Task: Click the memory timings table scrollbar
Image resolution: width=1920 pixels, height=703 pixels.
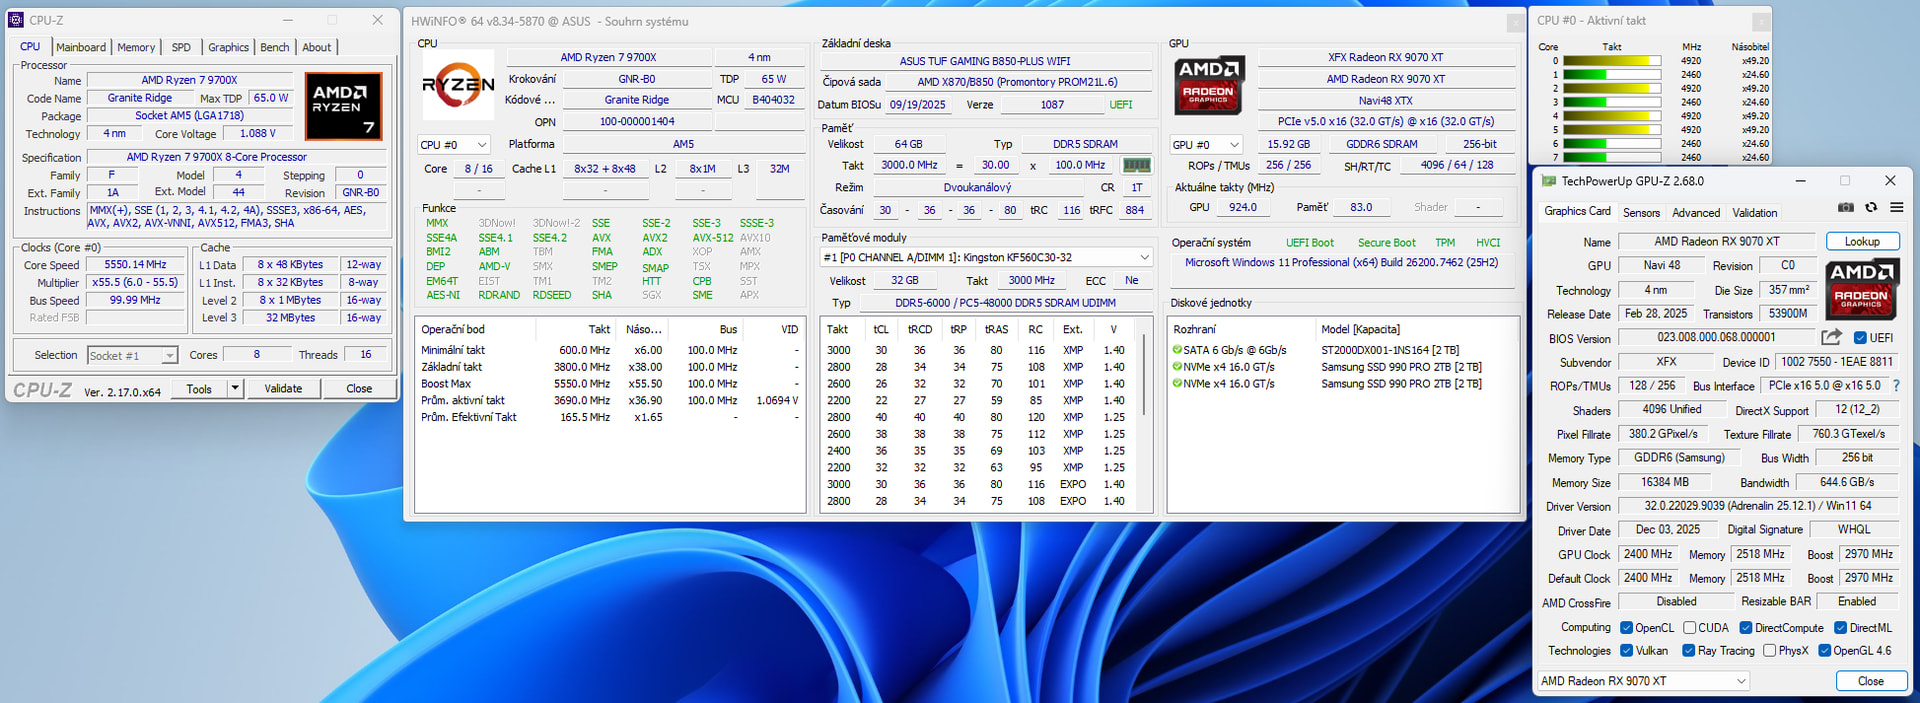Action: point(1144,380)
